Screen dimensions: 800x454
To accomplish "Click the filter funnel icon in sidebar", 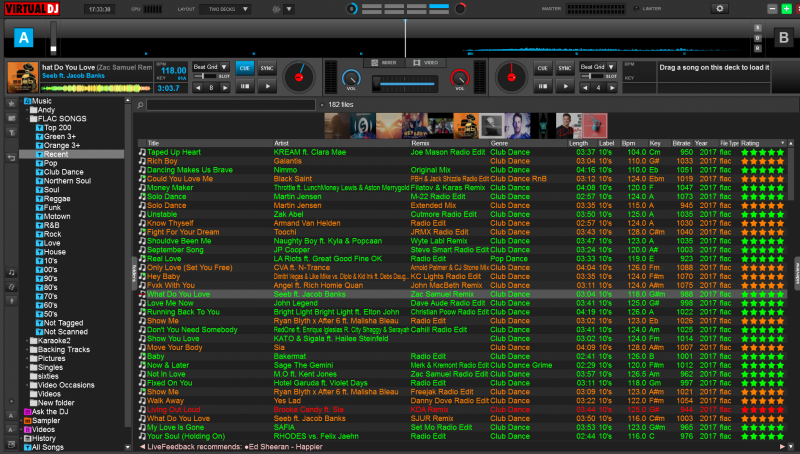I will click(x=11, y=133).
